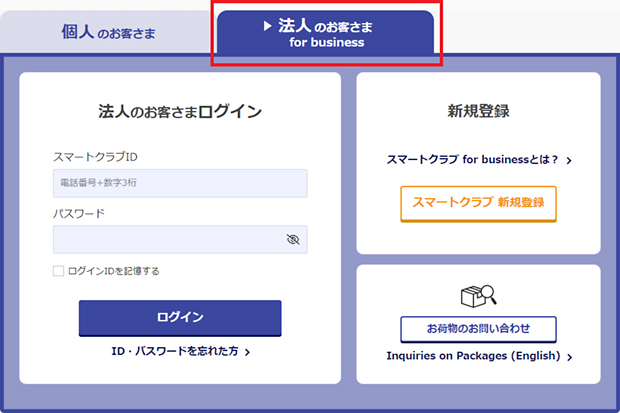Click the 新規登録 heading text
620x413 pixels.
tap(478, 111)
